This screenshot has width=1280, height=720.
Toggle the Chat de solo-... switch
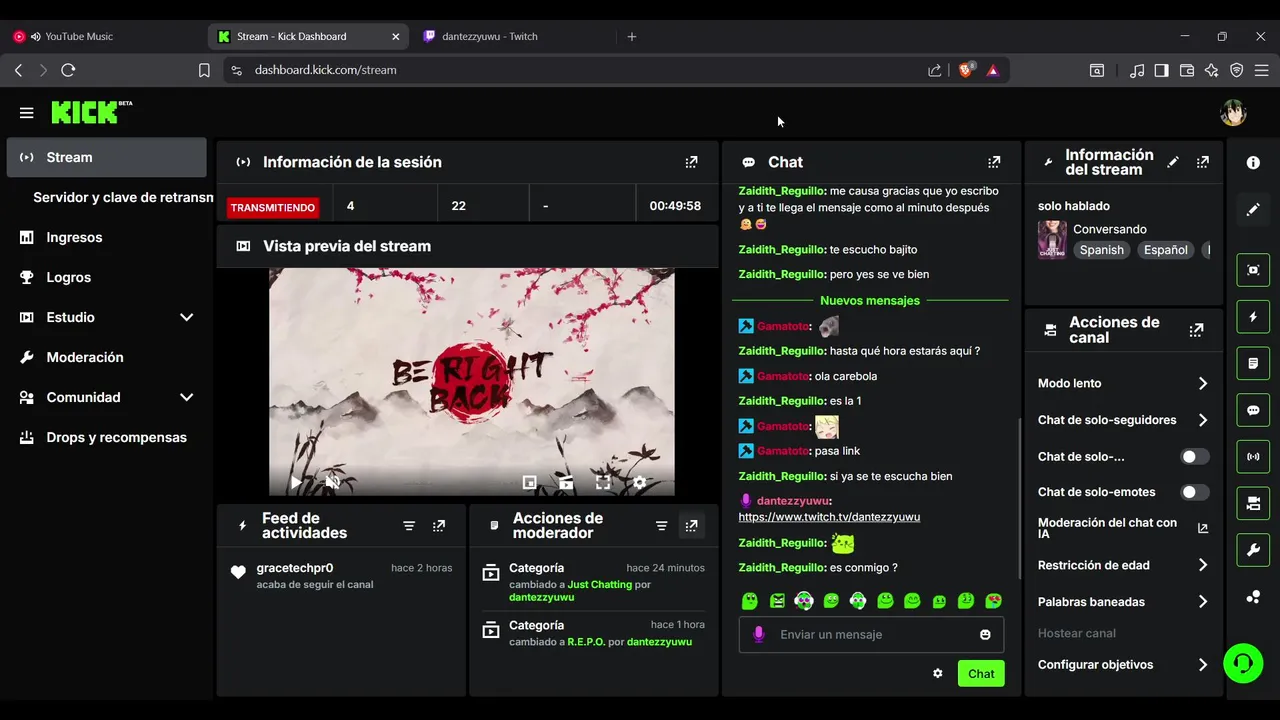tap(1195, 457)
